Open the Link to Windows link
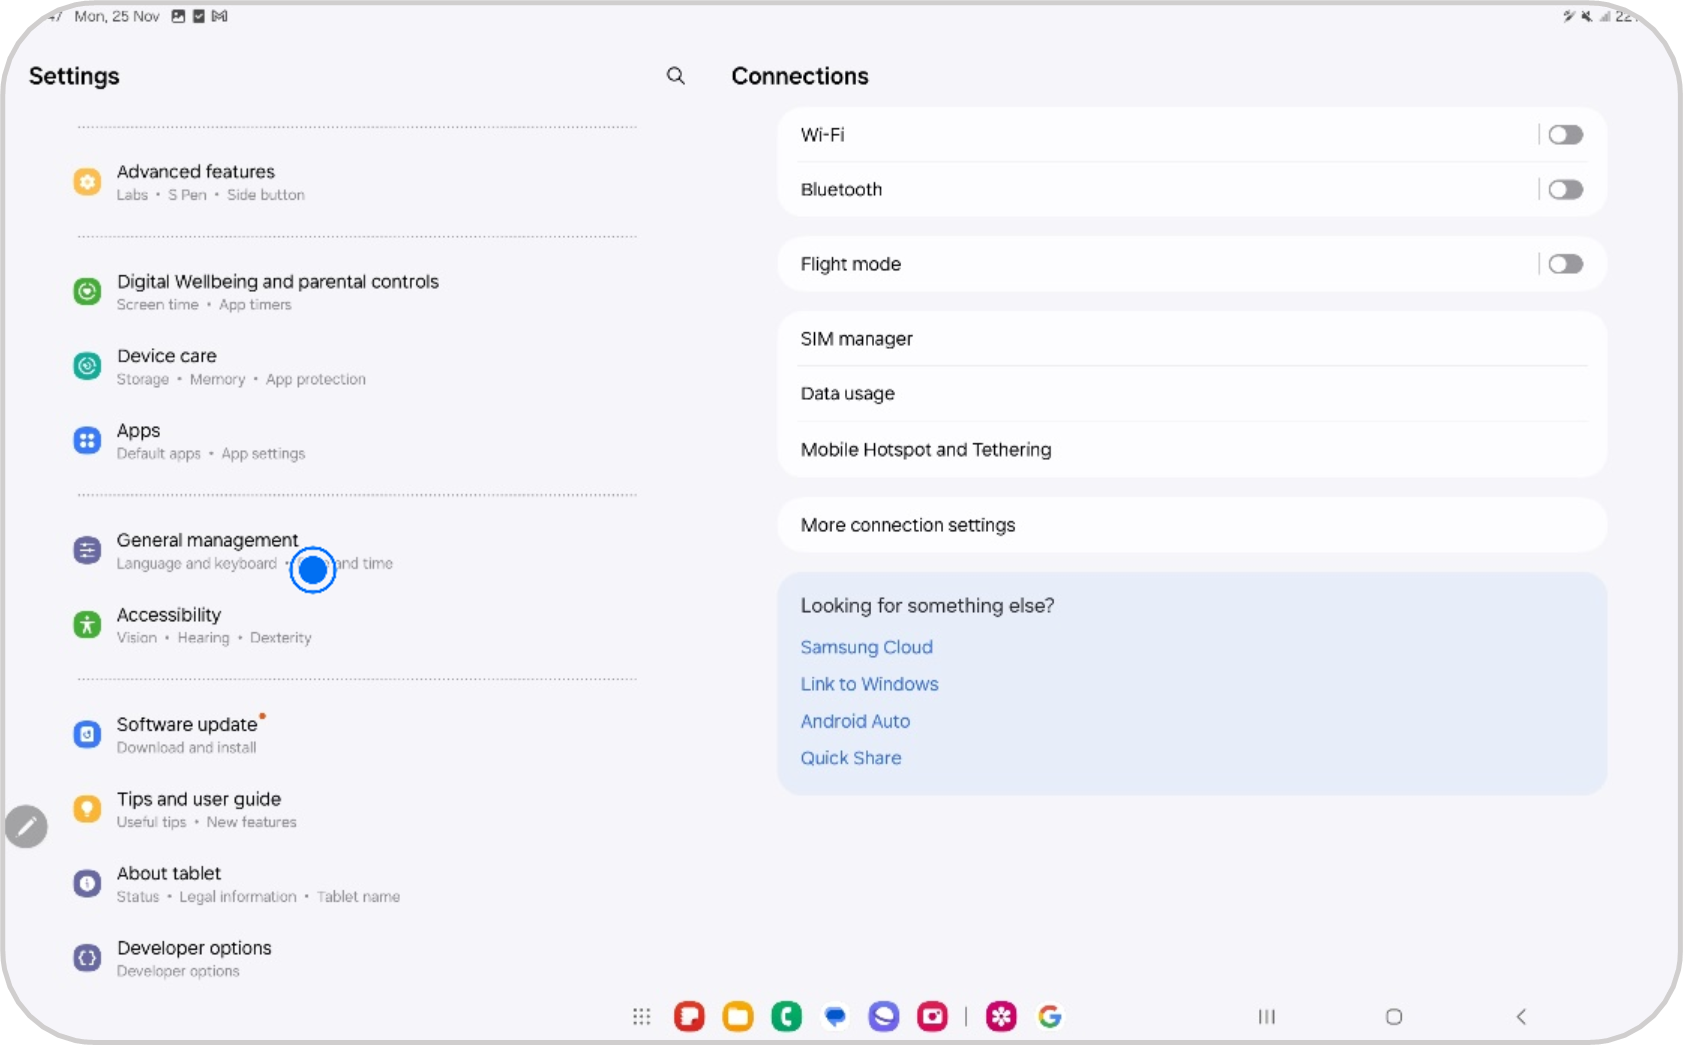1683x1045 pixels. (x=869, y=684)
